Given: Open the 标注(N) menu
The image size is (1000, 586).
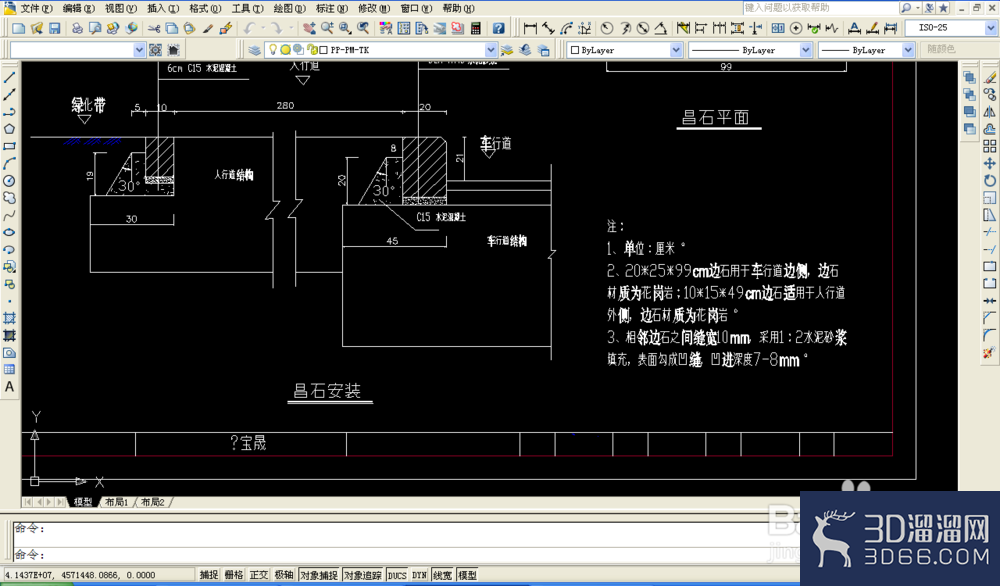Looking at the screenshot, I should [332, 8].
